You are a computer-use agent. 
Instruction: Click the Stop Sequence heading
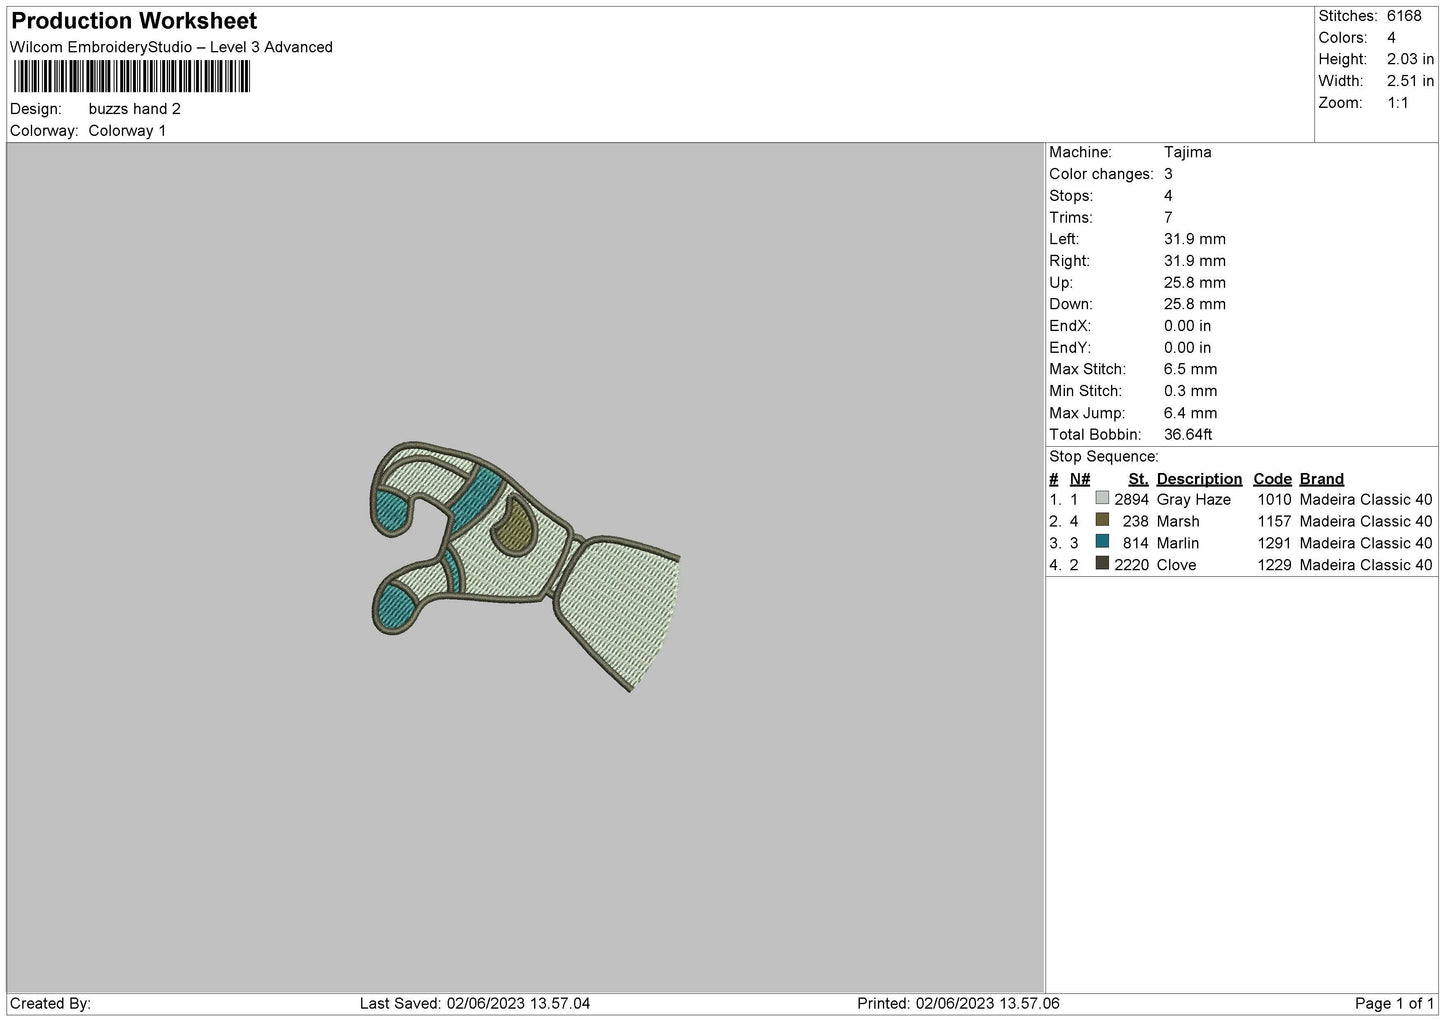click(1104, 457)
